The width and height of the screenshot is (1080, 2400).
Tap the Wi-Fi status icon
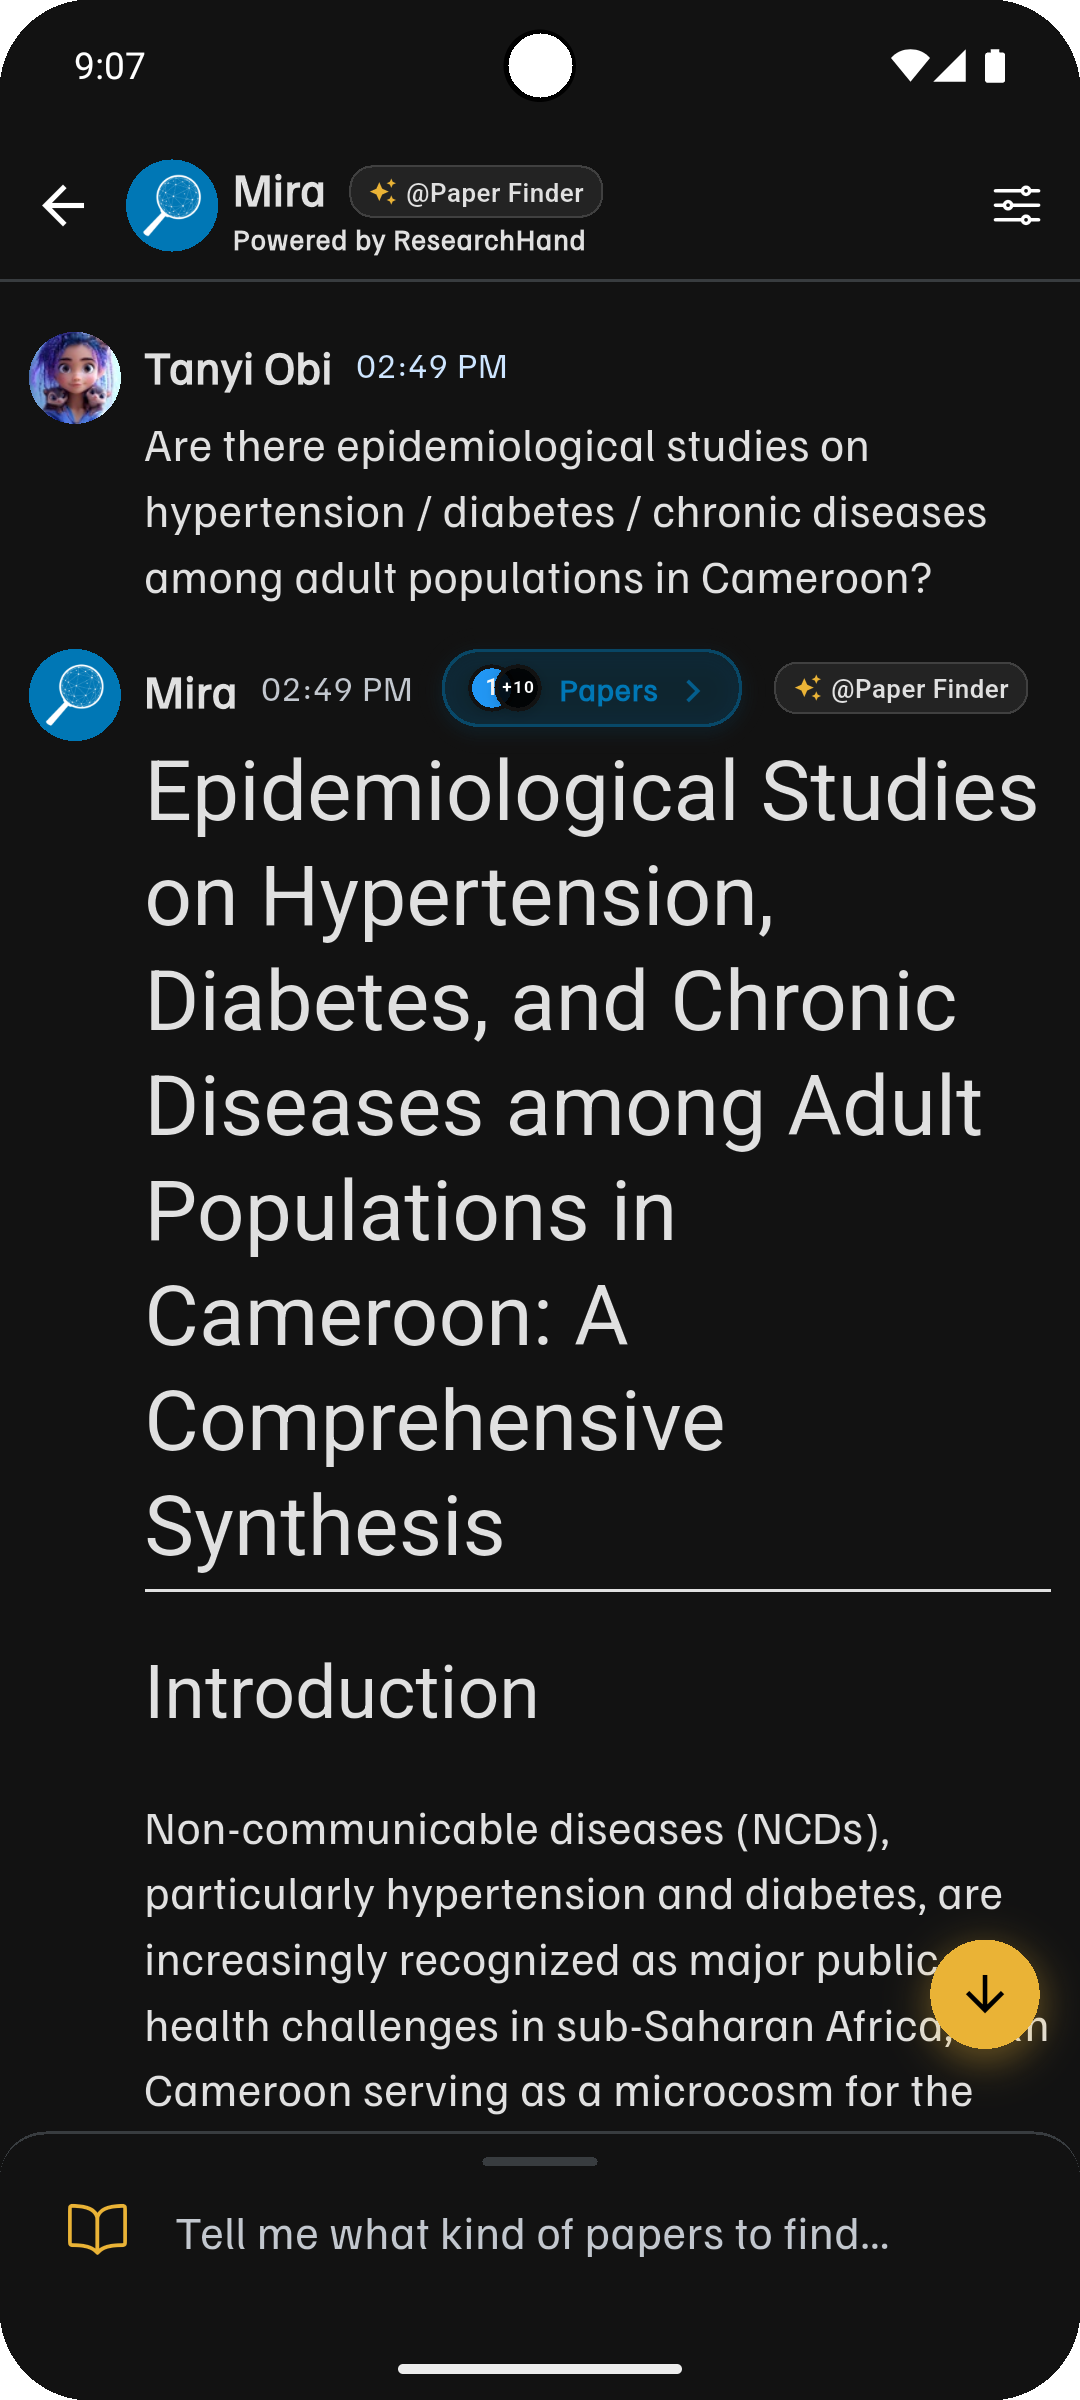908,66
